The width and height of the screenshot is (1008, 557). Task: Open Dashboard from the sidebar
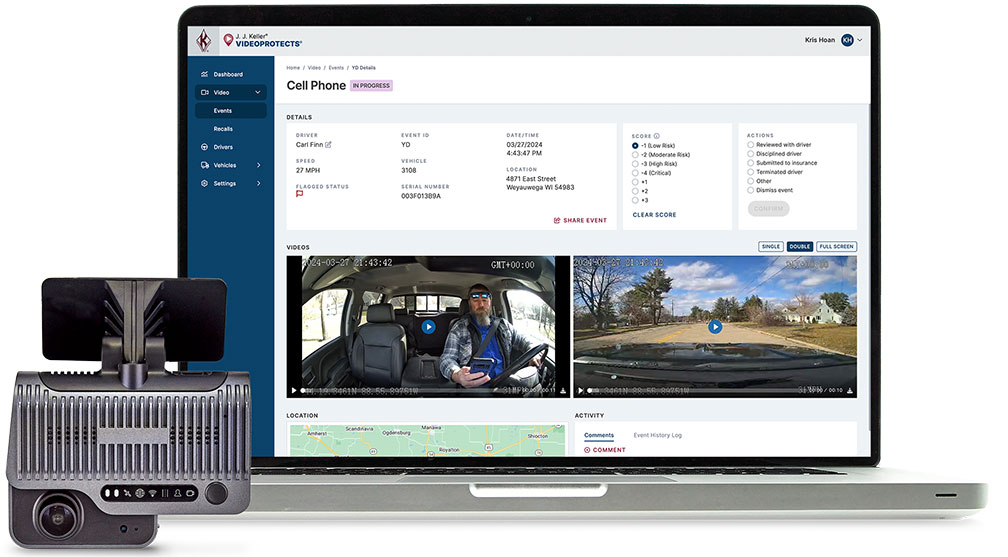(x=227, y=74)
